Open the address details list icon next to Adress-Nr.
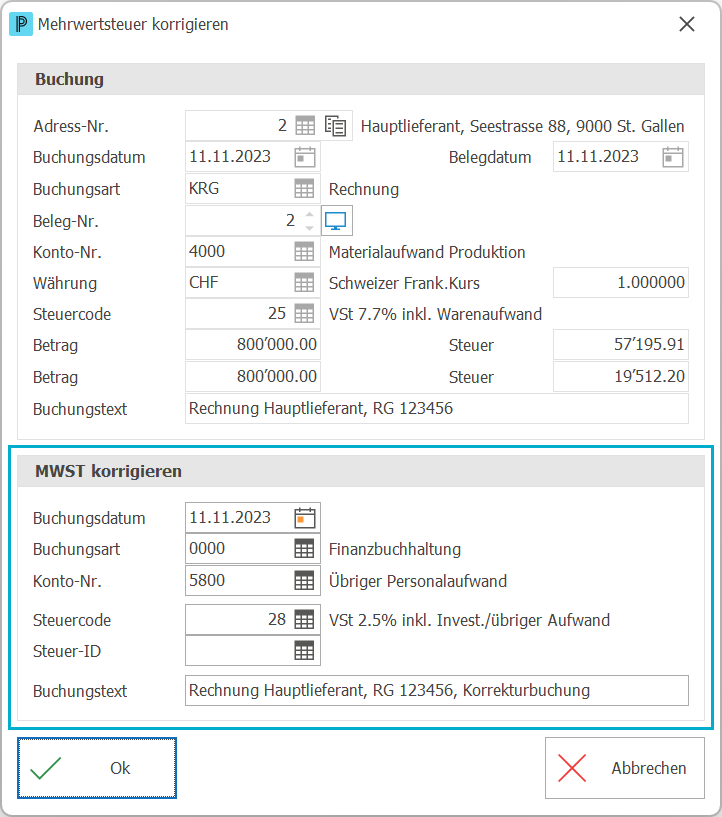 coord(335,126)
